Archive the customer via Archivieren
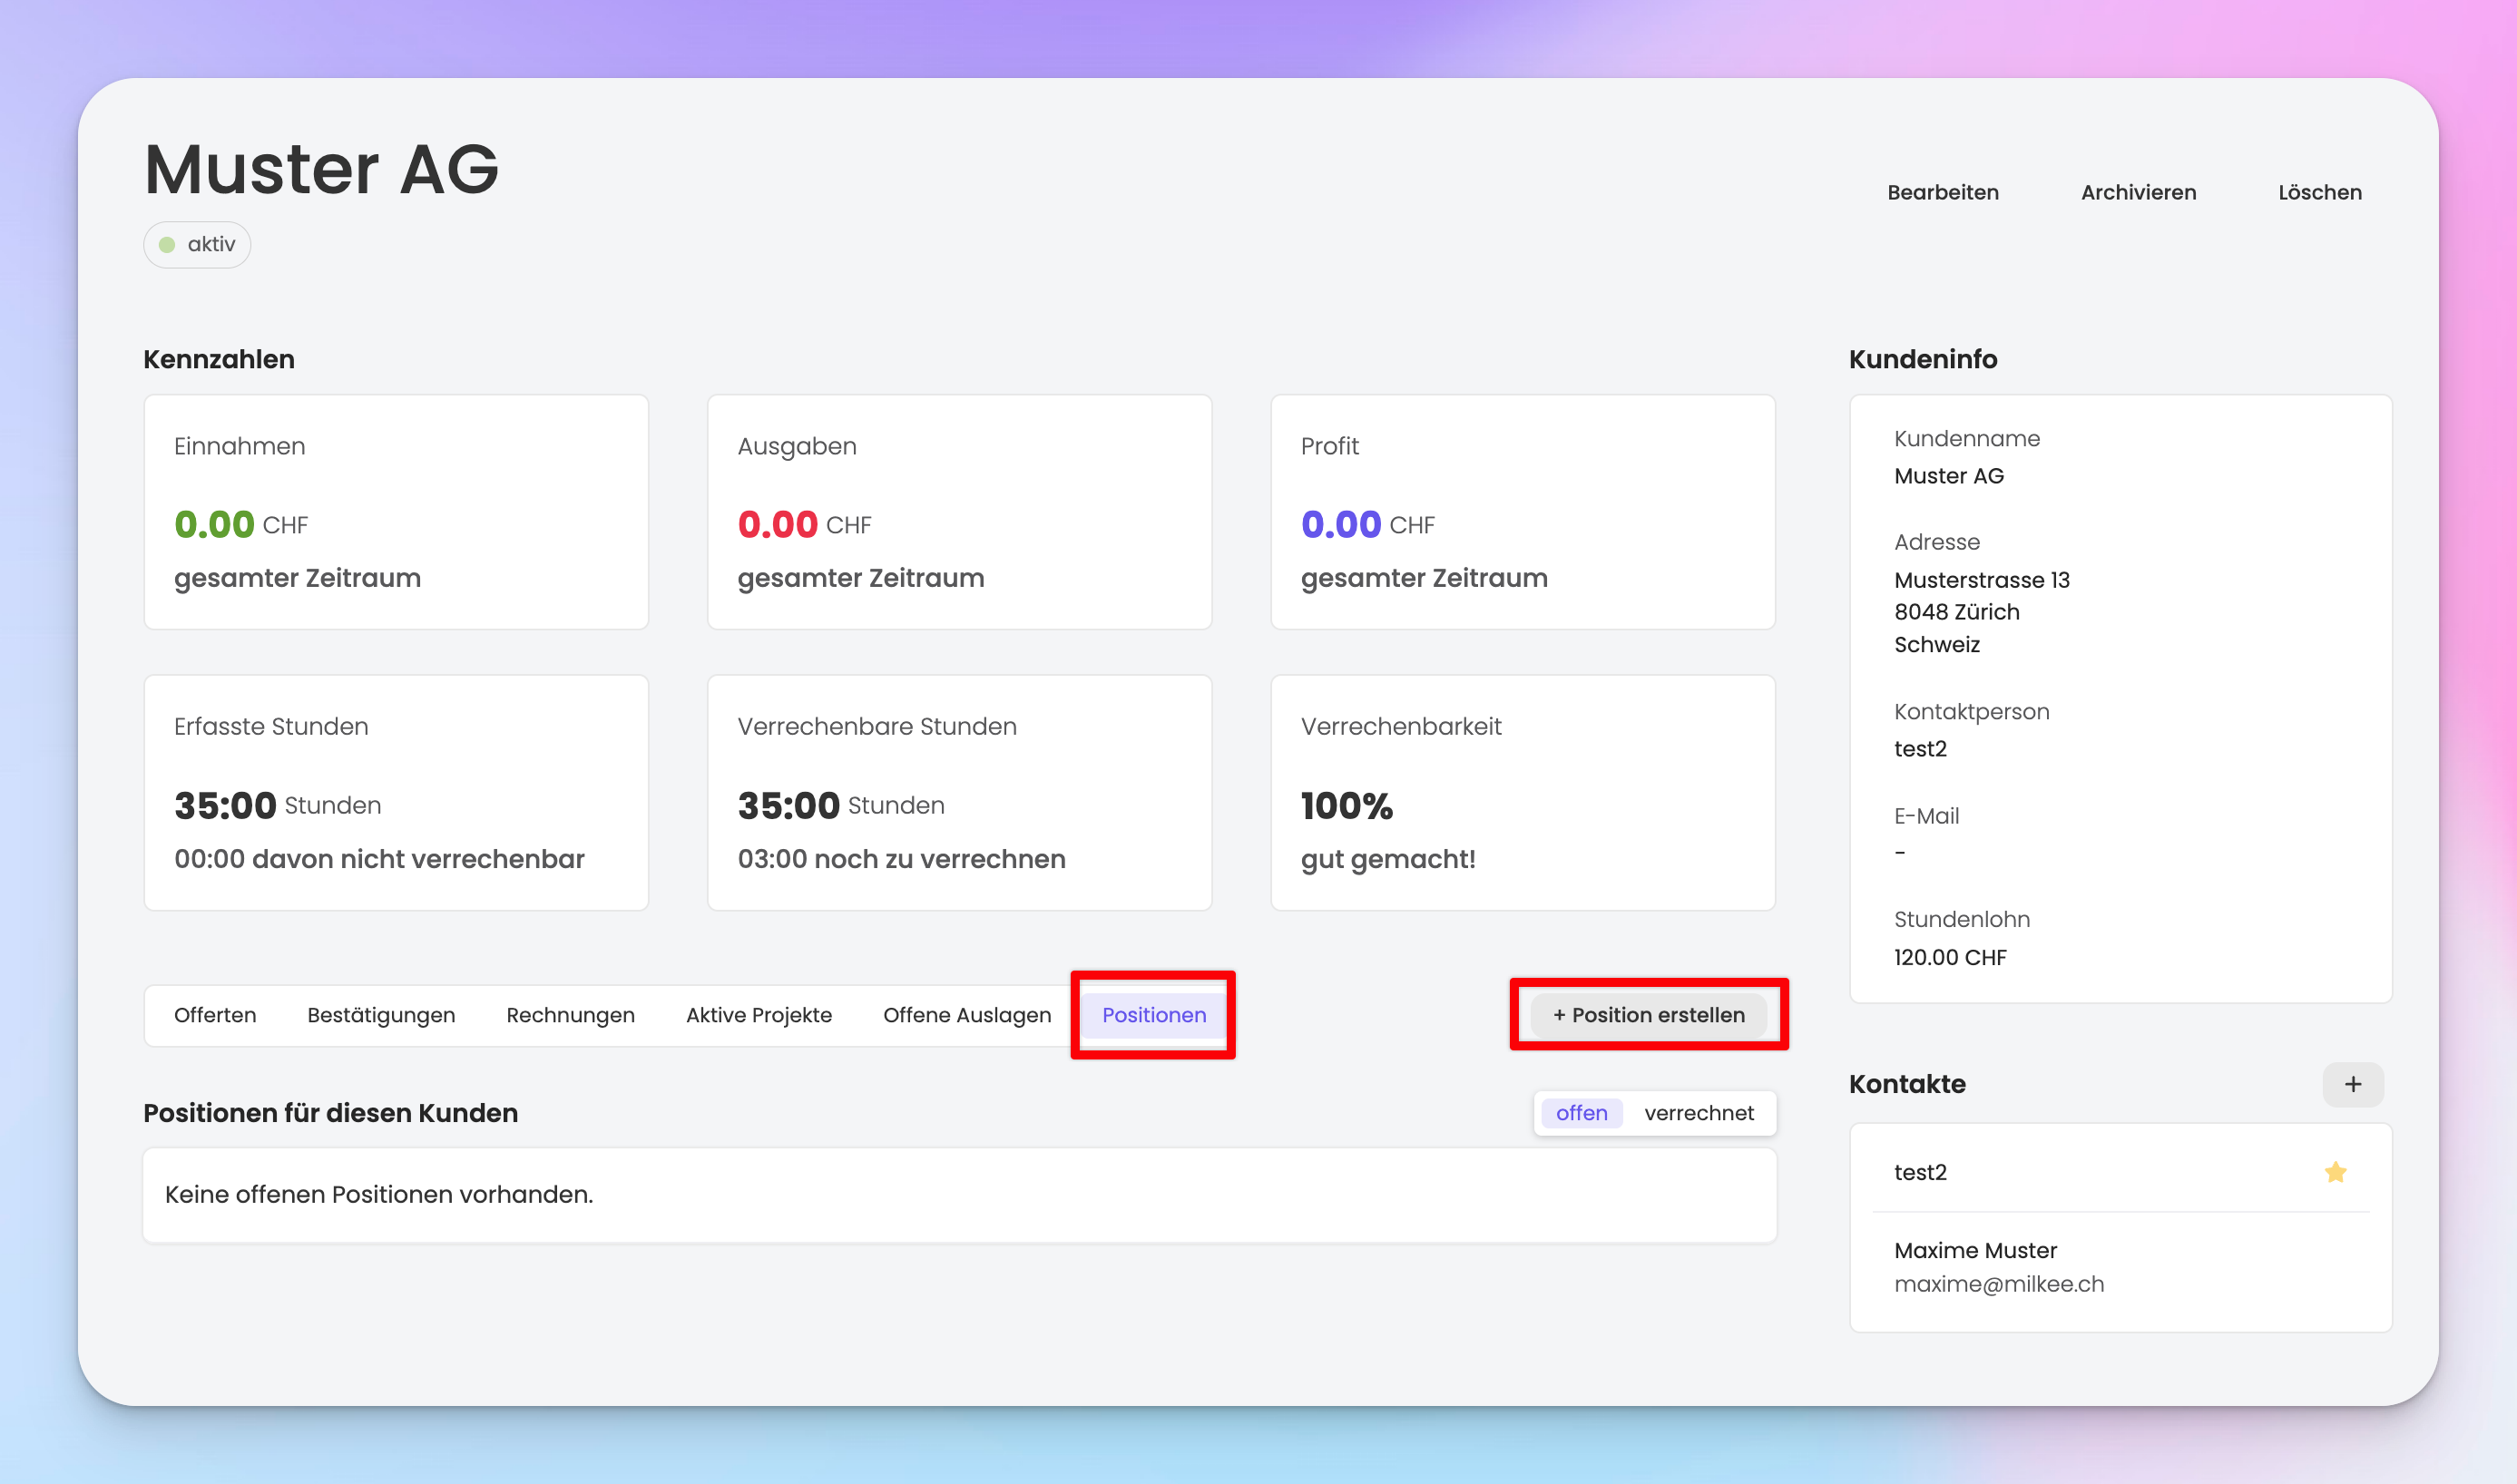 [2138, 192]
